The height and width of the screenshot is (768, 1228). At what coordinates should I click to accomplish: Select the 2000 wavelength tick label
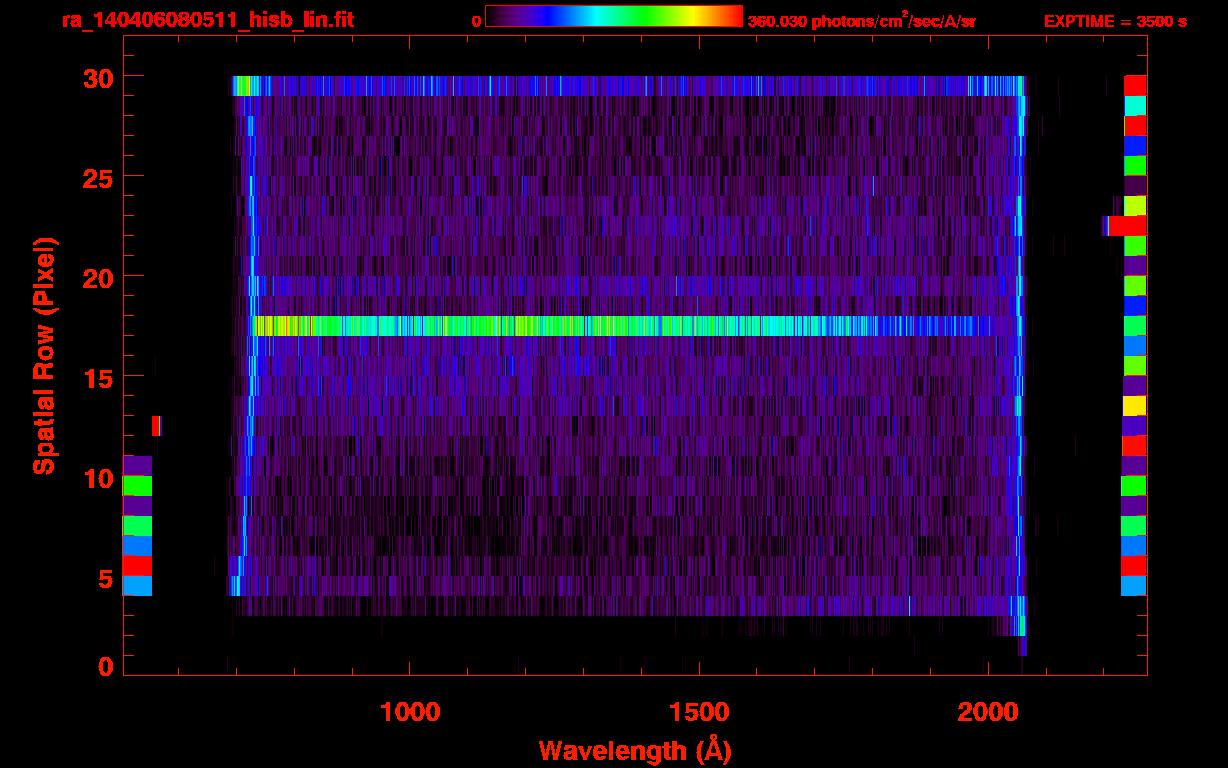[988, 711]
